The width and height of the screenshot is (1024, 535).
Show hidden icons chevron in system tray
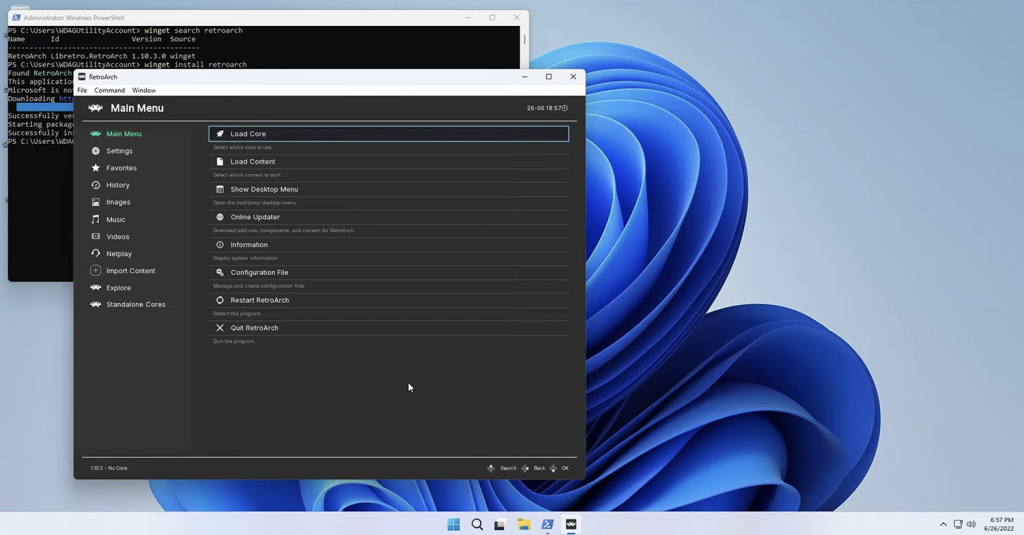[x=942, y=524]
